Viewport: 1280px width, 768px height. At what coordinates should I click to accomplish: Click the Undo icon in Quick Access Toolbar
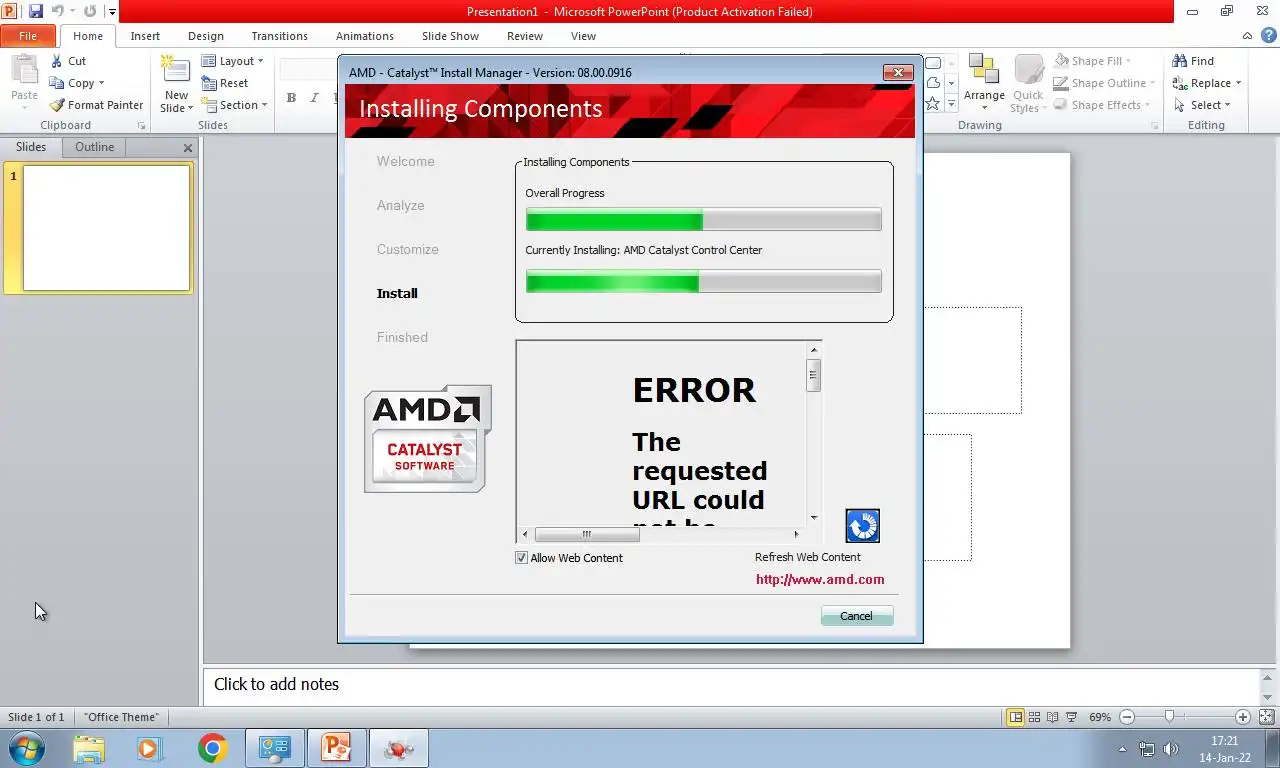click(57, 12)
